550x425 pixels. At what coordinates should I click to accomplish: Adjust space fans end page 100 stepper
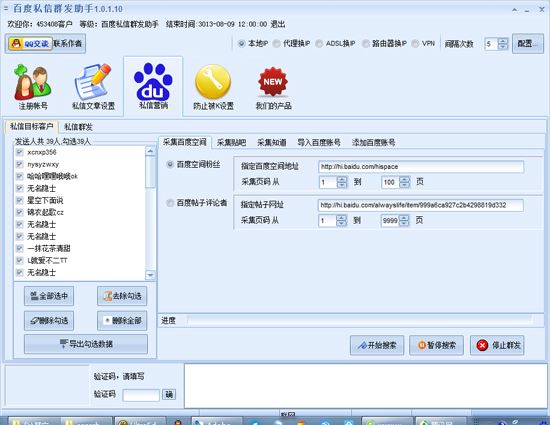point(404,182)
